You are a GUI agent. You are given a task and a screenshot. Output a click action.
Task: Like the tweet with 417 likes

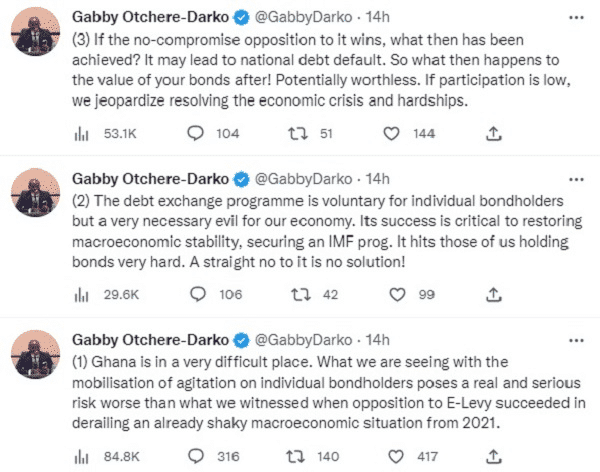[400, 456]
